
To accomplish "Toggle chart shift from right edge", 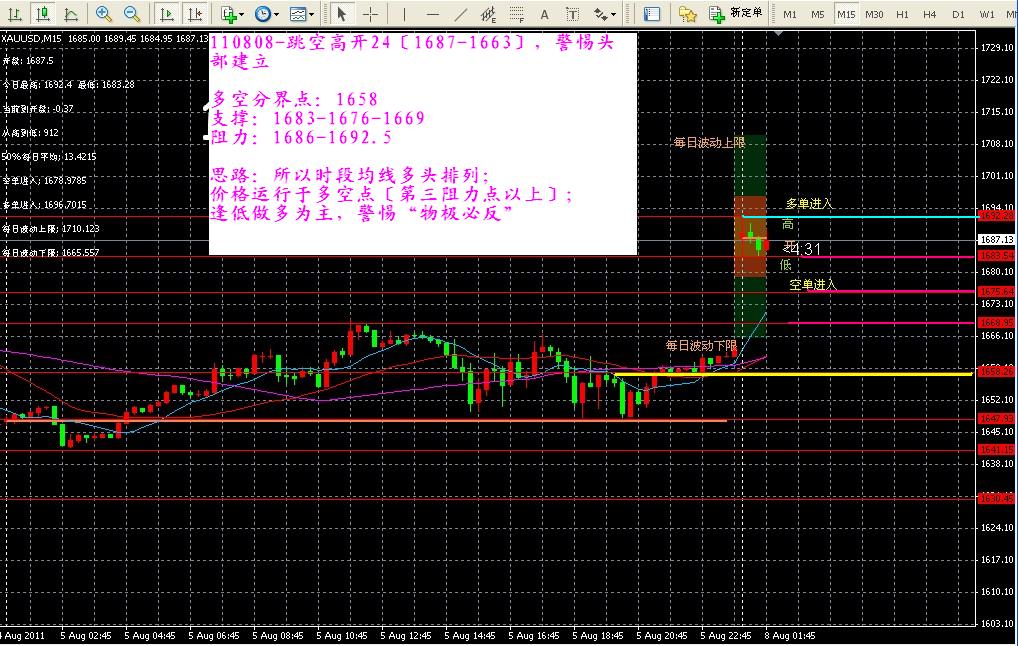I will (195, 14).
